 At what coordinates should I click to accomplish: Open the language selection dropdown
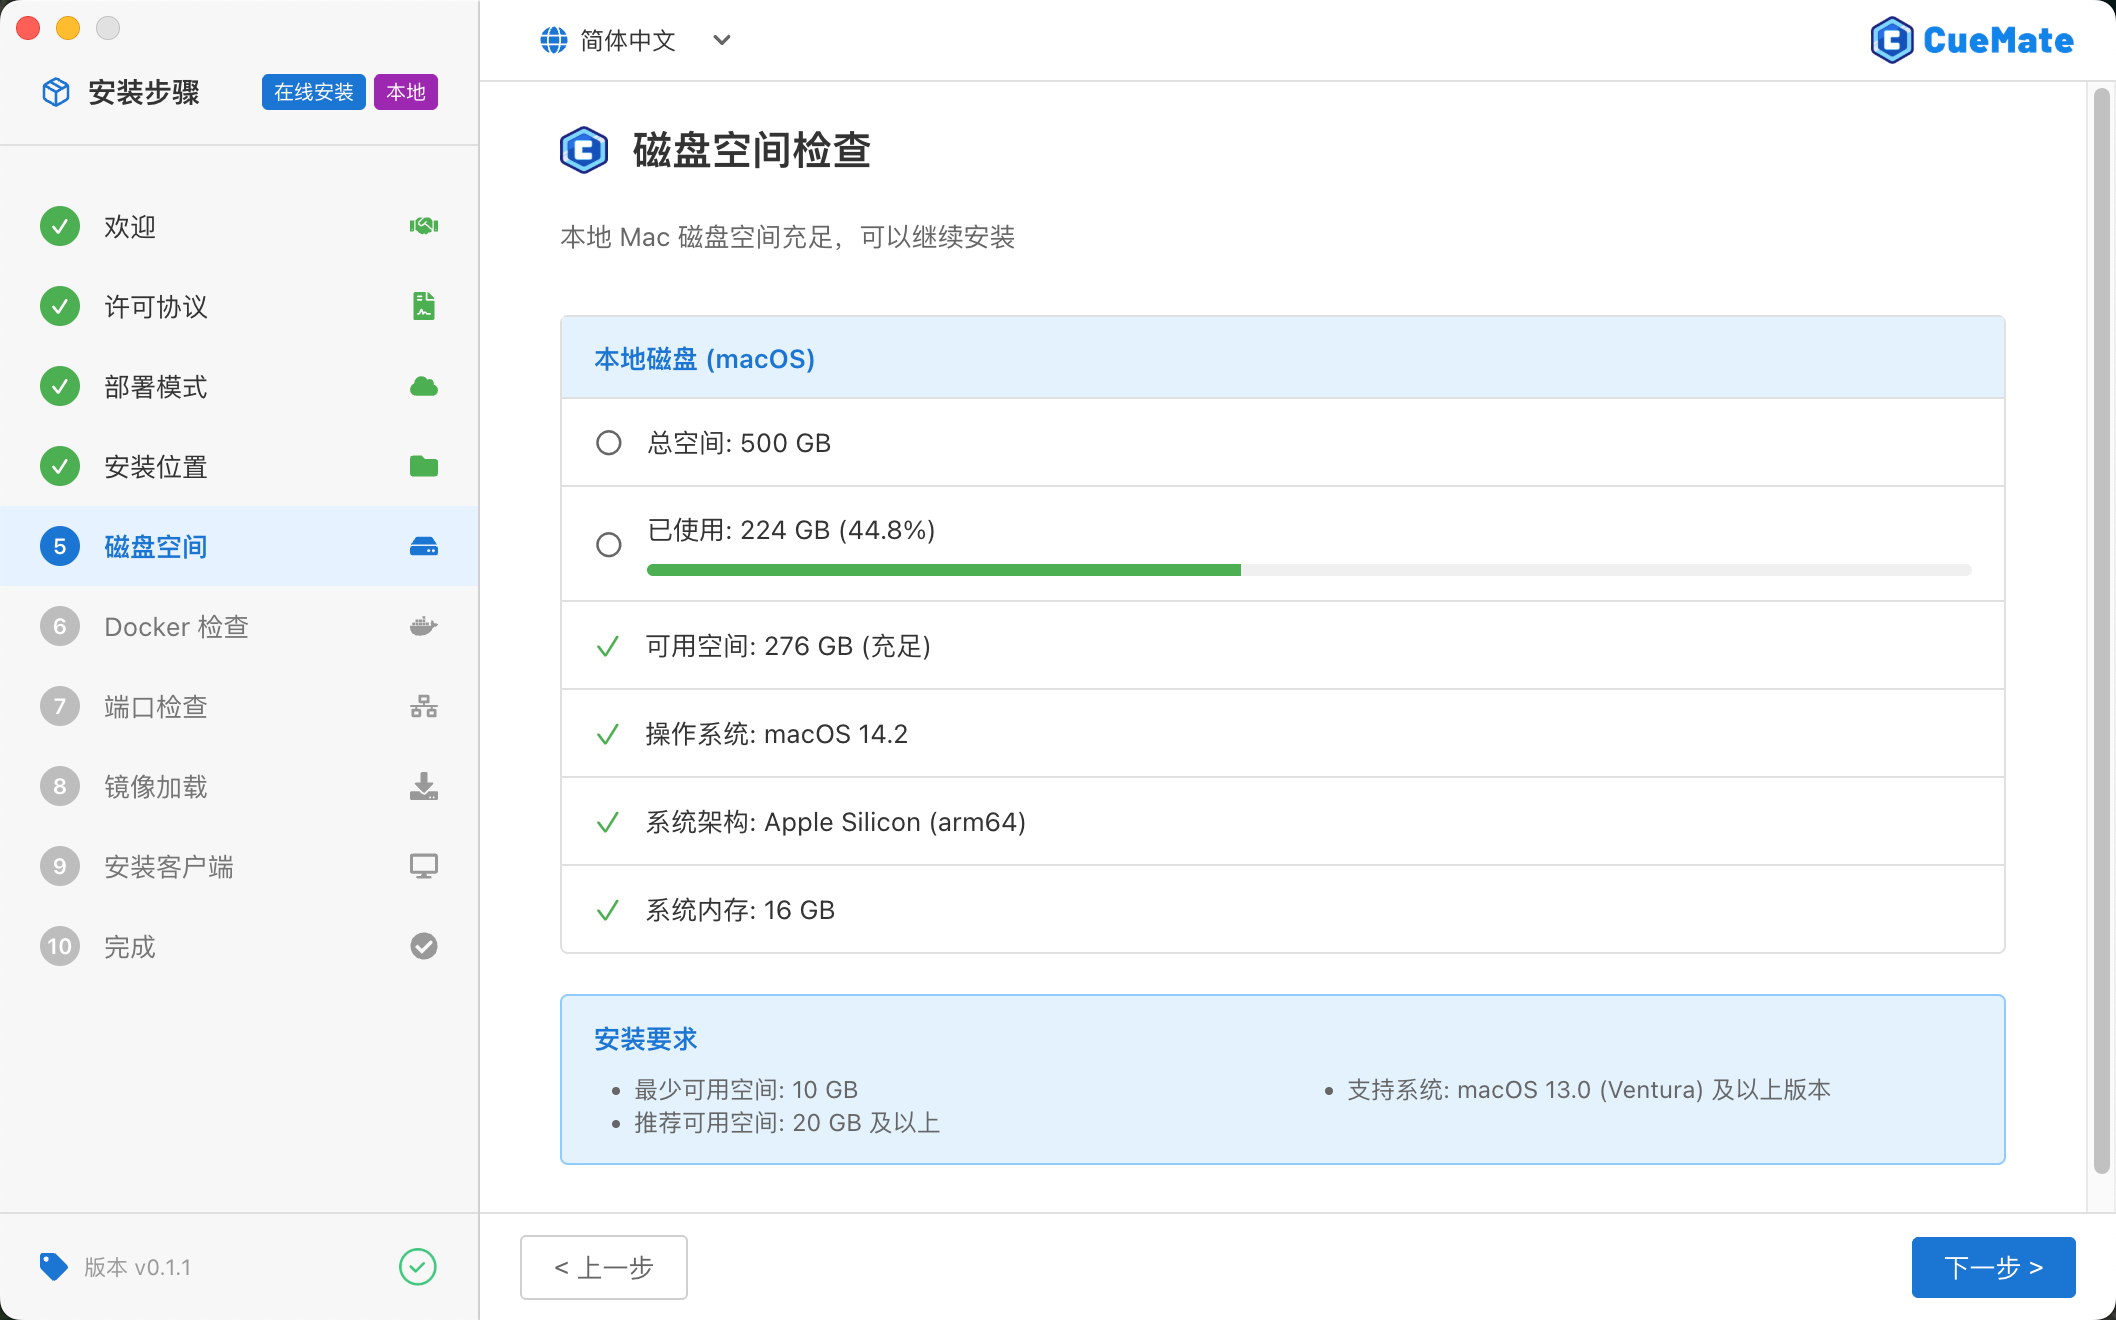click(x=720, y=40)
